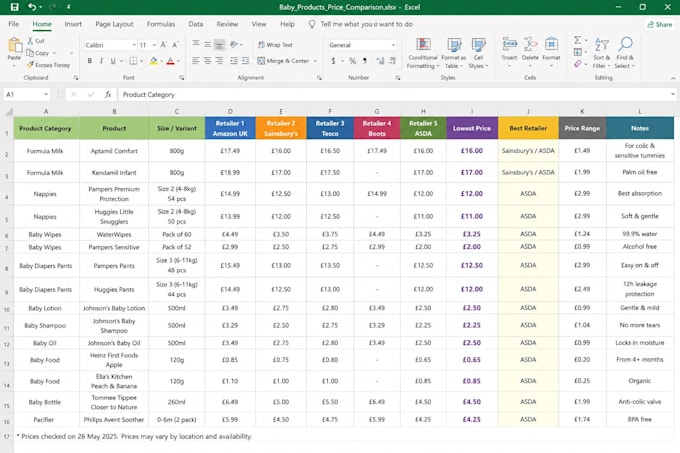
Task: Toggle Center horizontal alignment
Action: pos(207,61)
